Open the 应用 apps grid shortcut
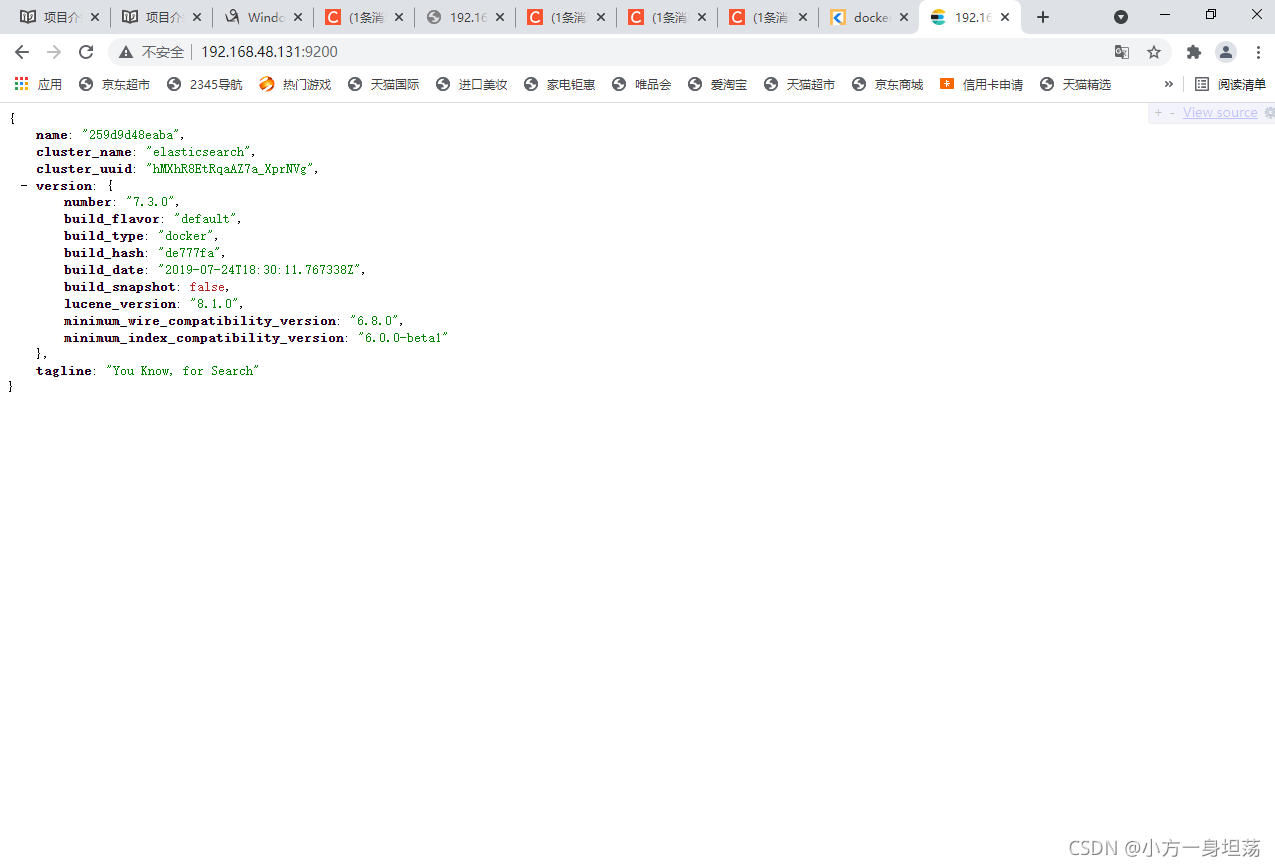This screenshot has width=1275, height=867. click(x=38, y=85)
